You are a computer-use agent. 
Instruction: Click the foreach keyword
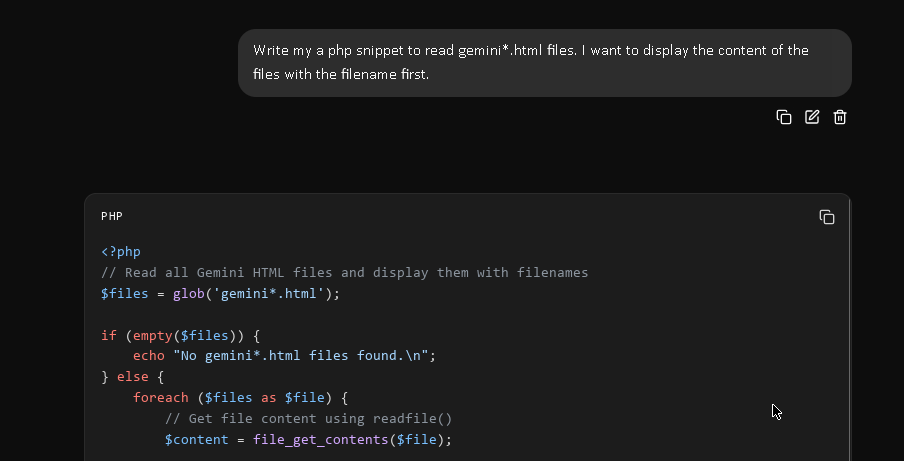160,398
